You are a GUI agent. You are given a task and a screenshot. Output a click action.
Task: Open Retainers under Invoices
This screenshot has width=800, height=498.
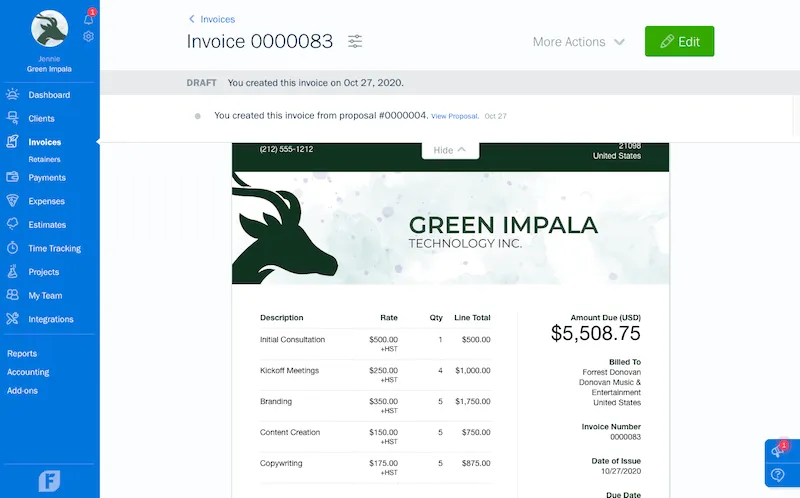(44, 159)
